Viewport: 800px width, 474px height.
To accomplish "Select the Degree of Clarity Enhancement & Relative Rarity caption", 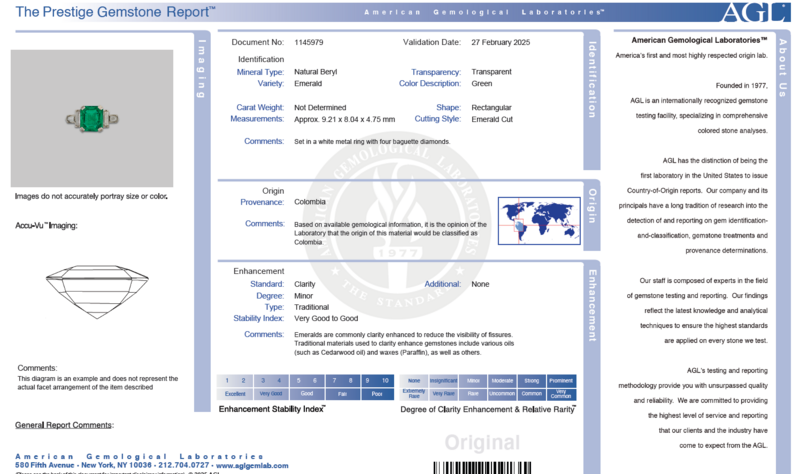I will click(x=488, y=409).
